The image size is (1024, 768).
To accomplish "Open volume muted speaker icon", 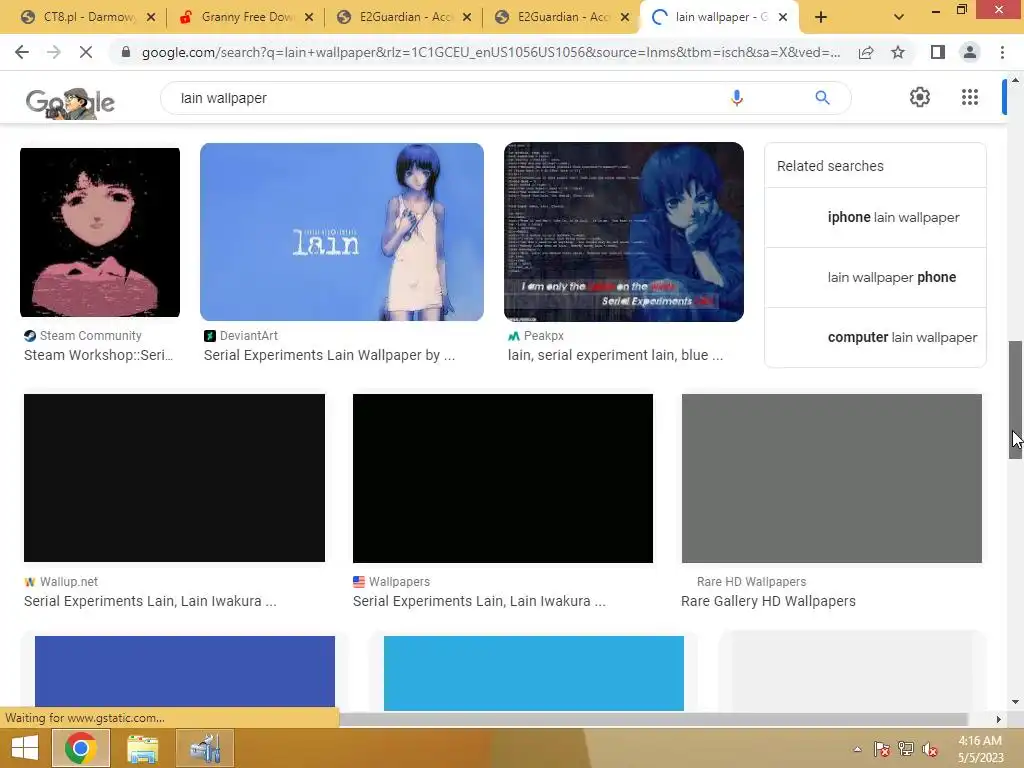I will pos(931,749).
